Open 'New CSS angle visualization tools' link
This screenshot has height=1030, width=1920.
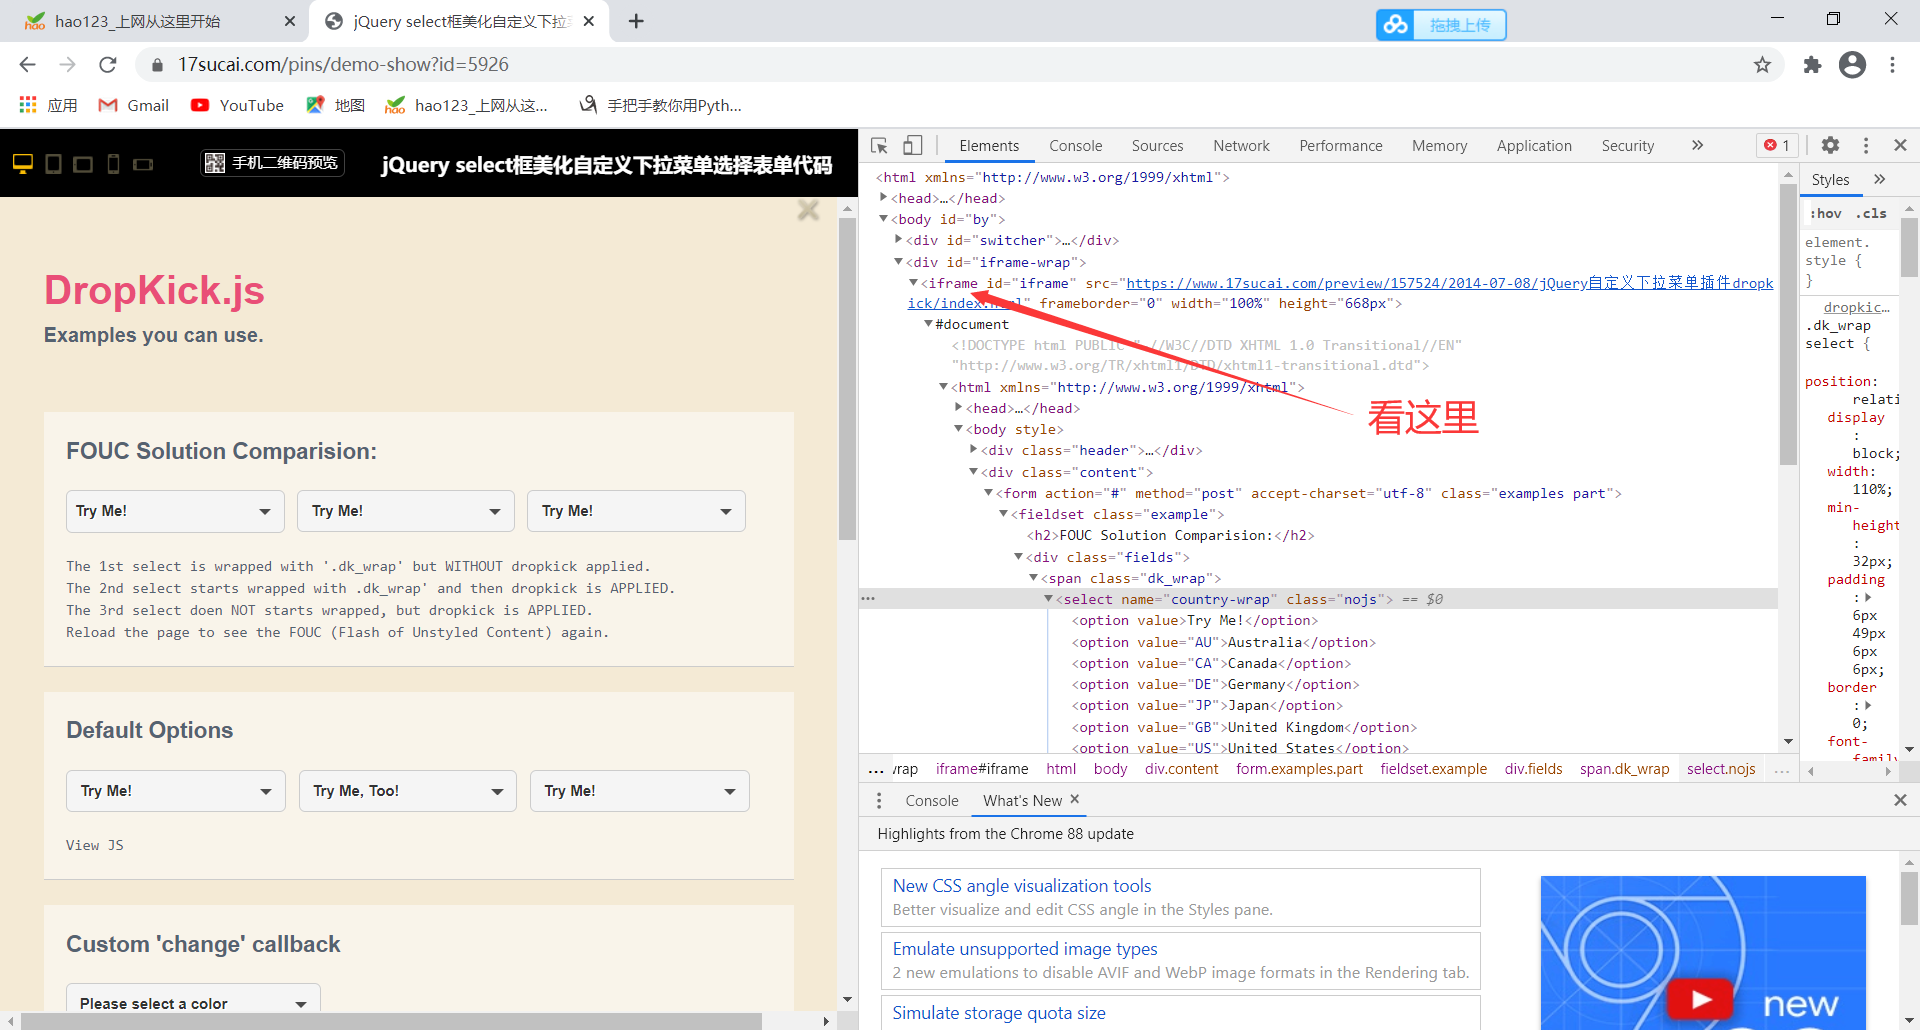coord(1021,886)
